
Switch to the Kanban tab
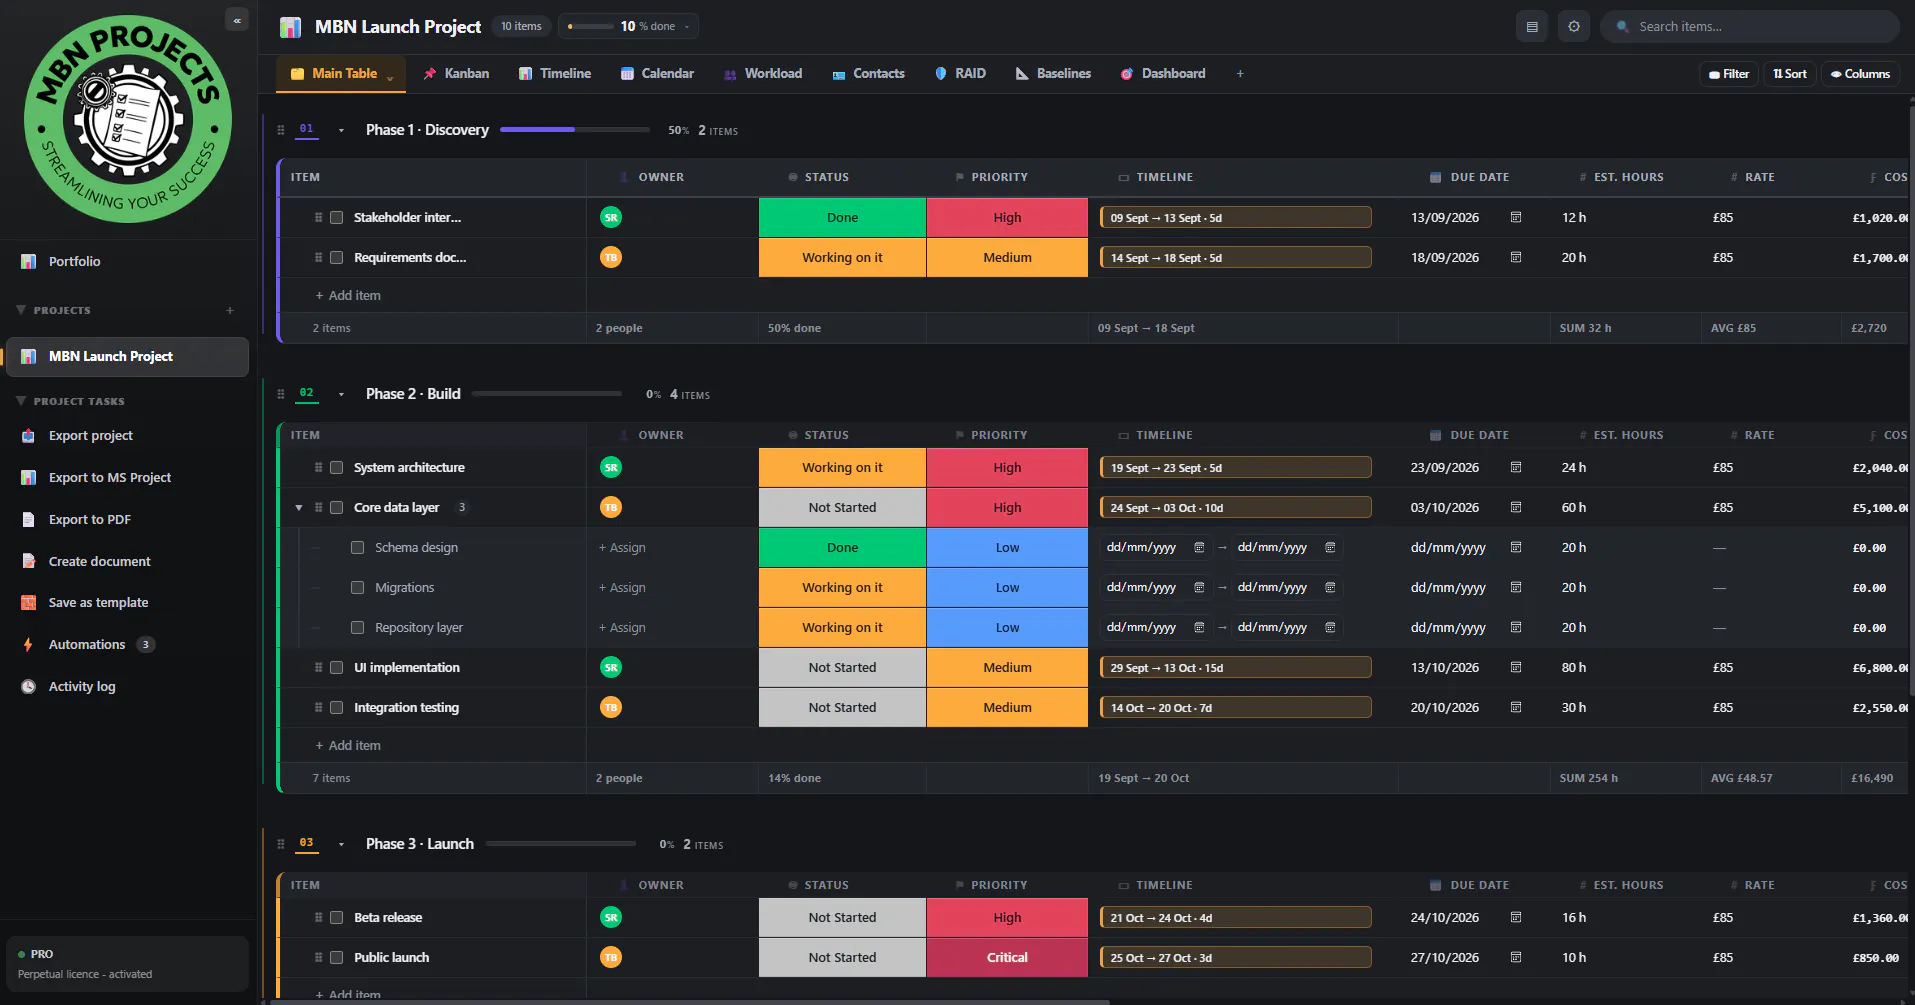[456, 74]
